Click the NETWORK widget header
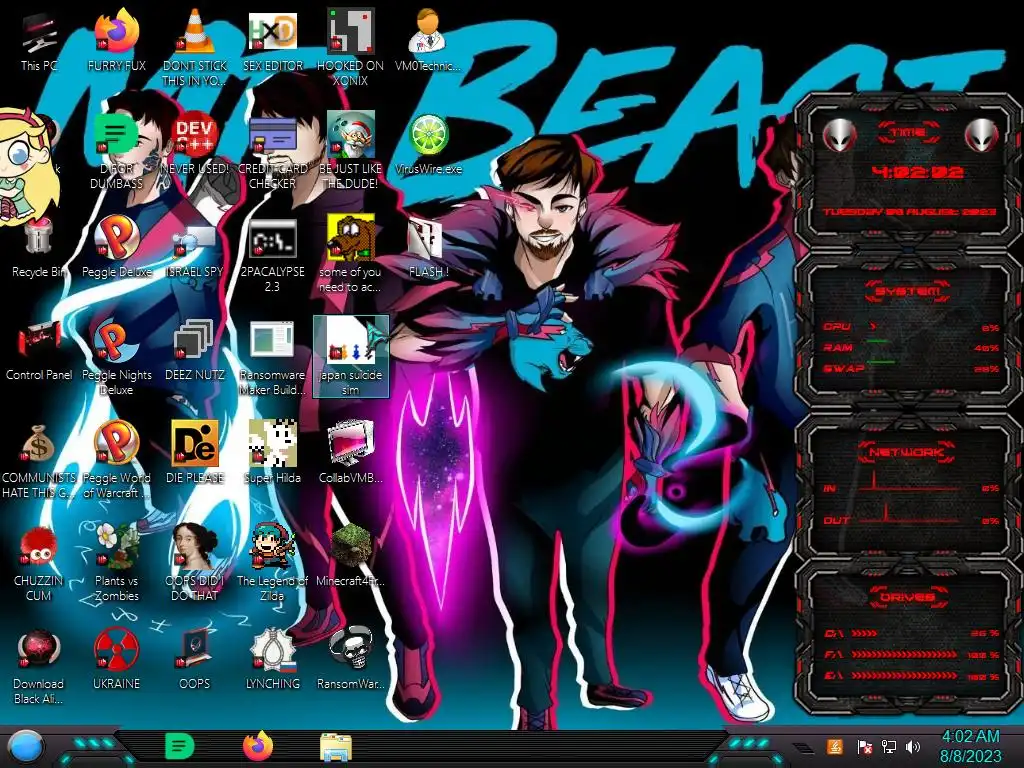The image size is (1024, 768). [908, 452]
